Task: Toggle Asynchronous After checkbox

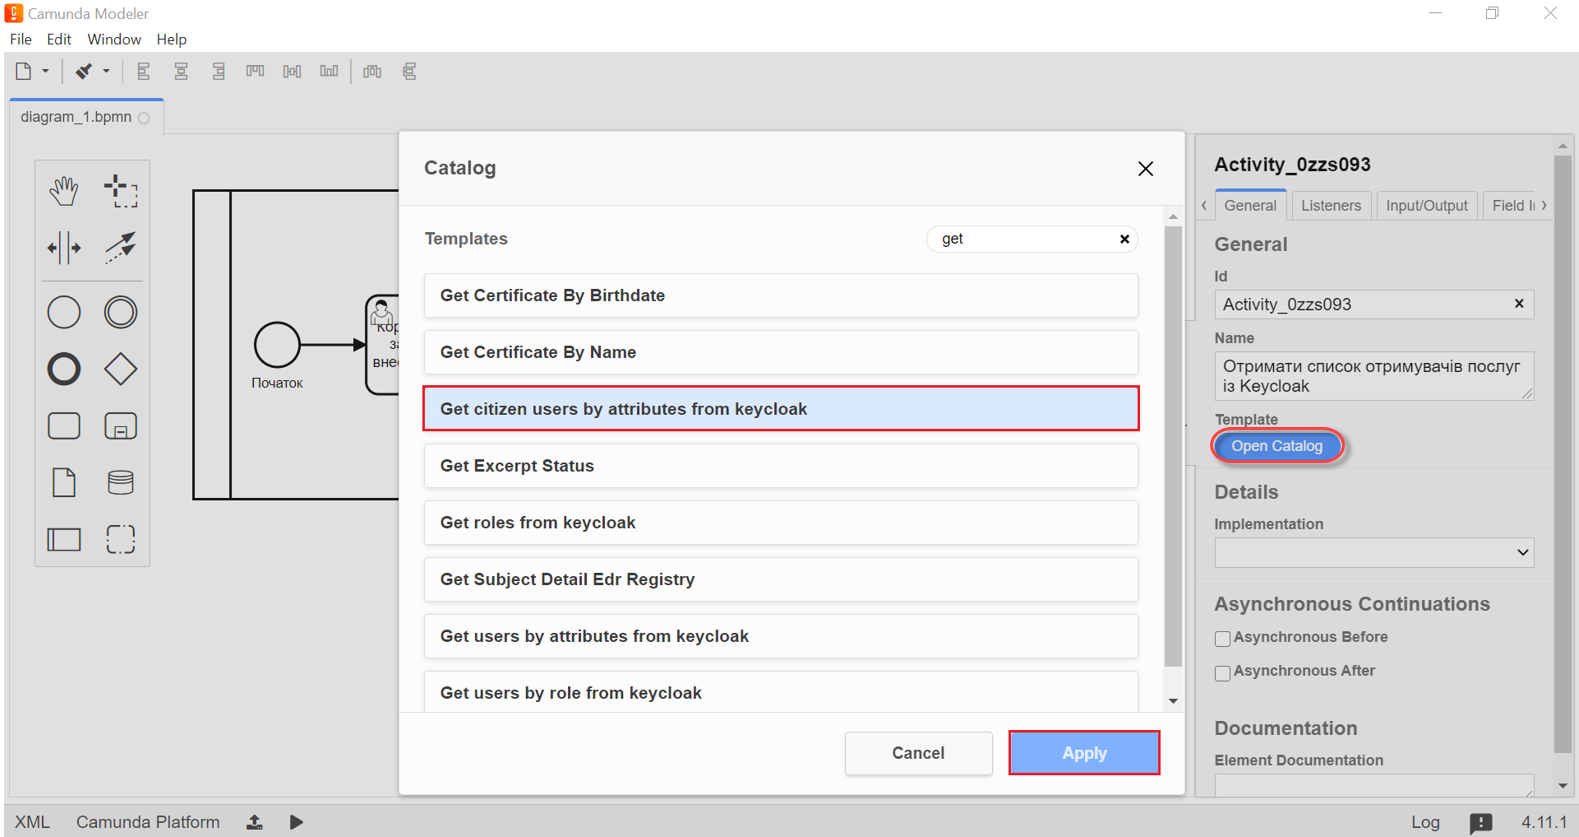Action: (x=1222, y=672)
